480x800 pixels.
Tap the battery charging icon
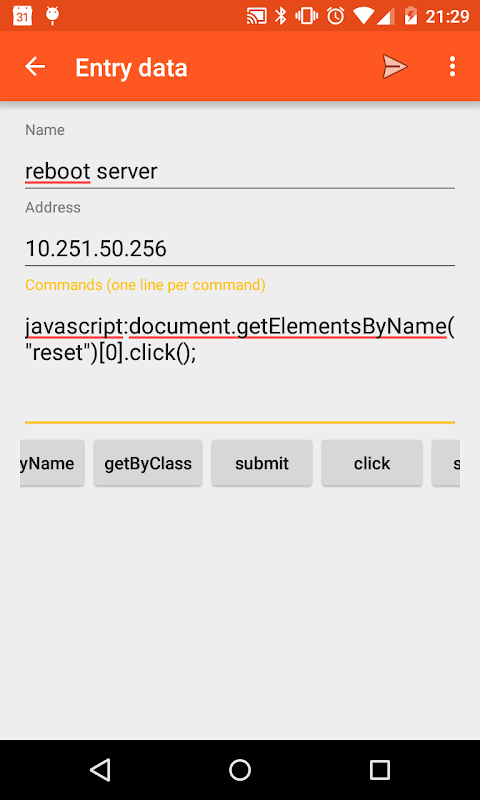tap(411, 16)
